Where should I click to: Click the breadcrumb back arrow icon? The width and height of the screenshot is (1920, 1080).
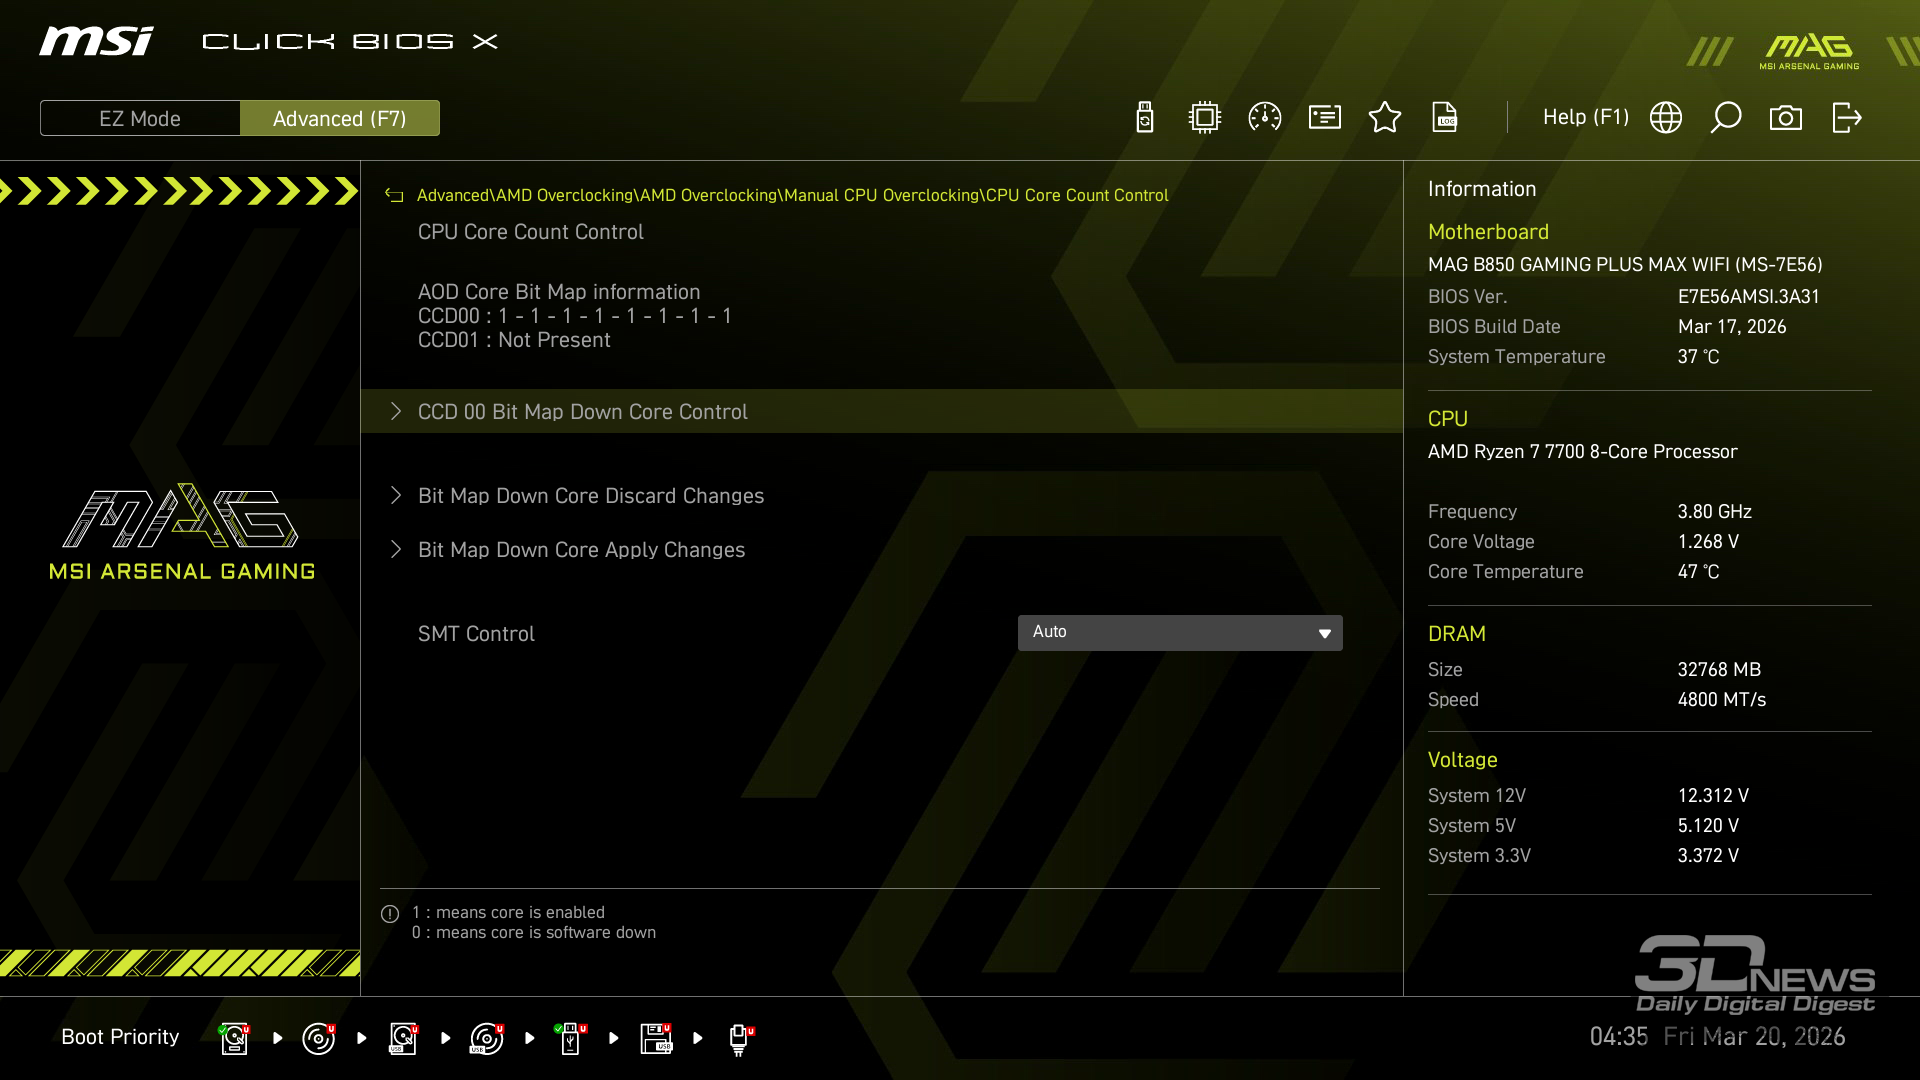394,196
